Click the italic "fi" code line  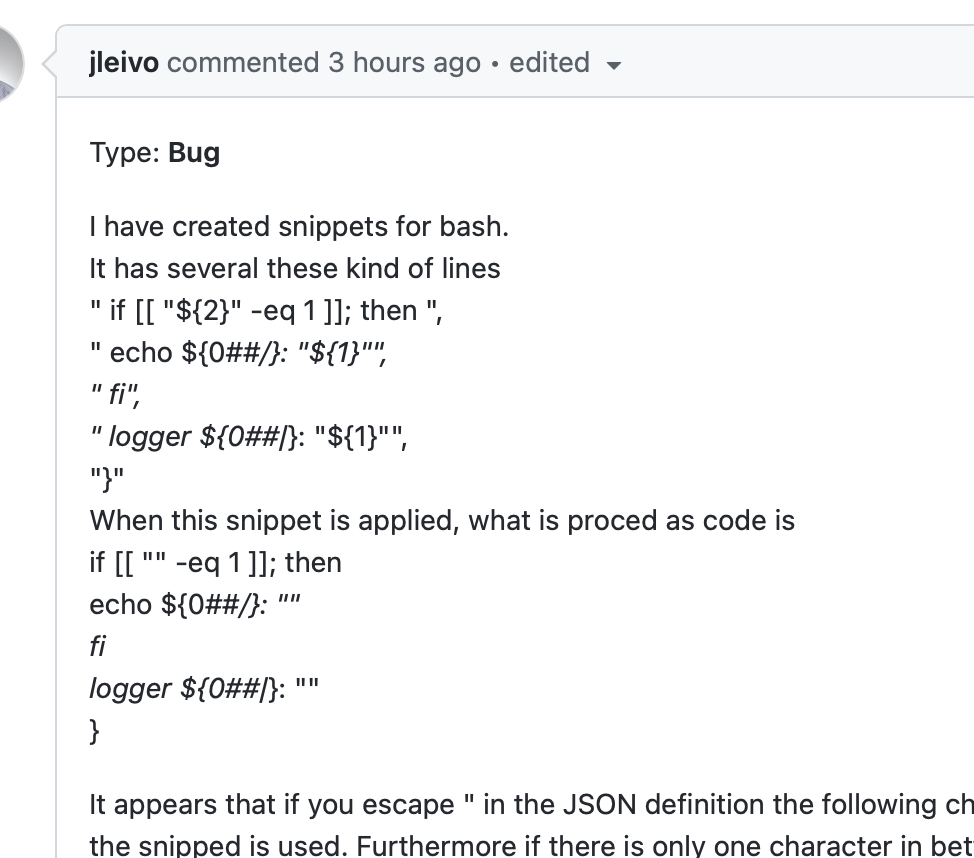(x=115, y=394)
